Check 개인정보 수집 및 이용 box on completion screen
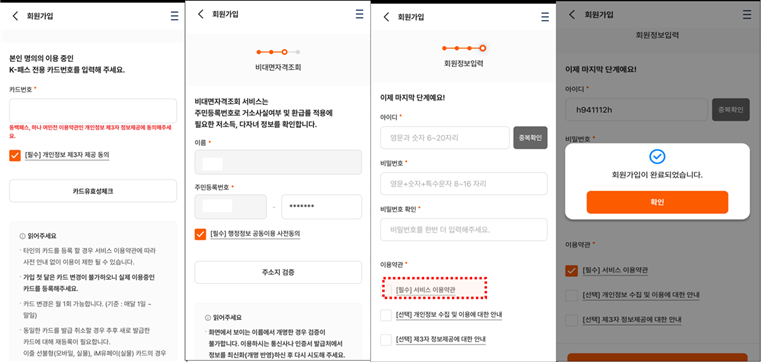Screen dimensions: 763x362 tap(572, 295)
